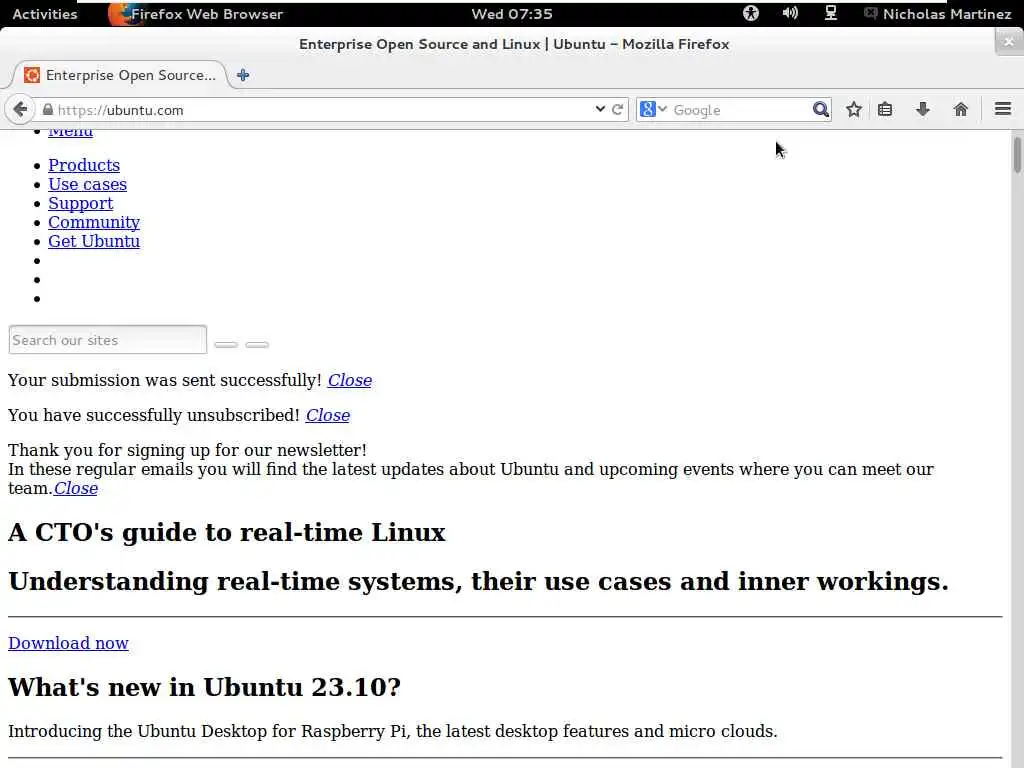Screen dimensions: 1024x768
Task: Open Nicholas Martinez user menu
Action: [x=946, y=14]
